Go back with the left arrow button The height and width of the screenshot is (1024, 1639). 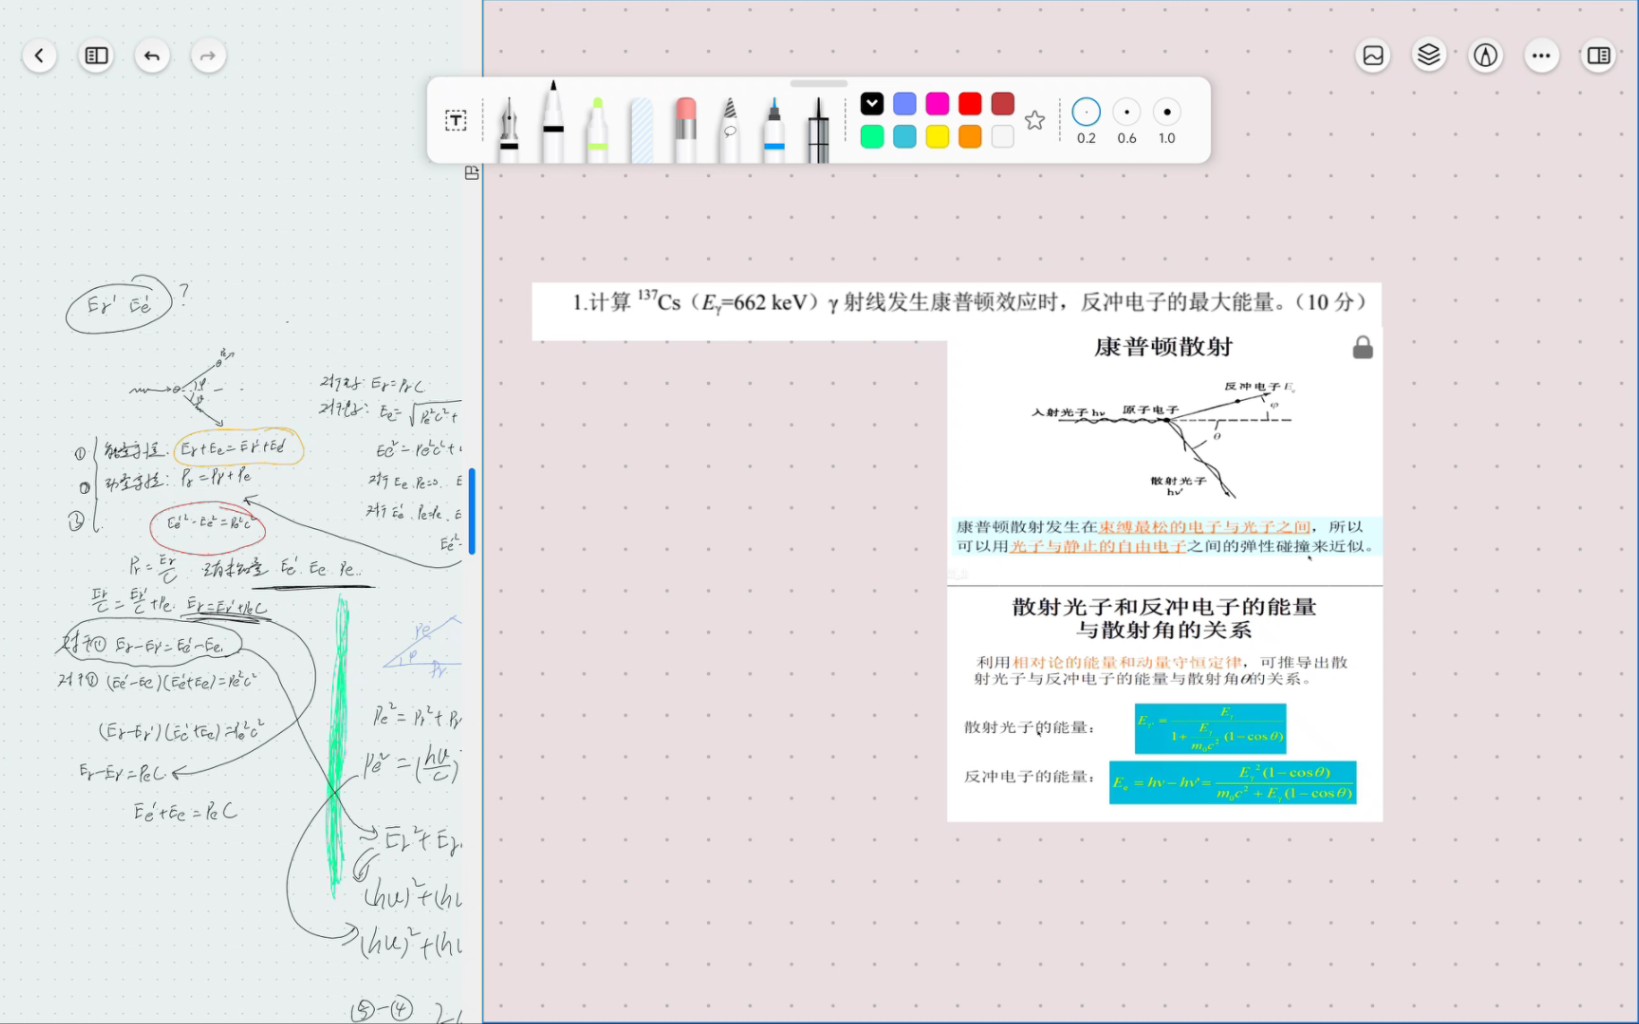tap(39, 56)
